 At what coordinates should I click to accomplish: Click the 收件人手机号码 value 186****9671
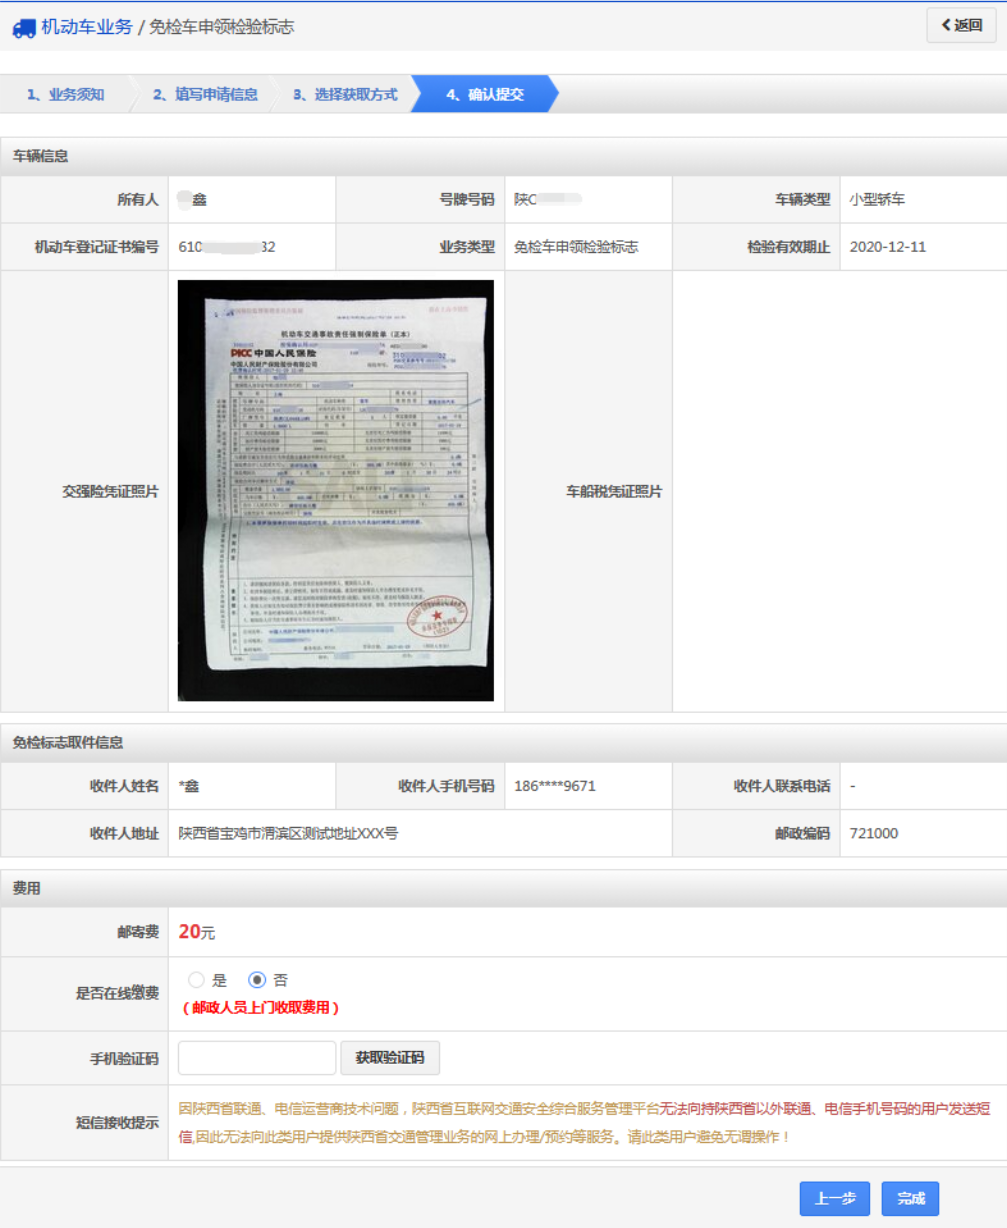click(x=555, y=786)
